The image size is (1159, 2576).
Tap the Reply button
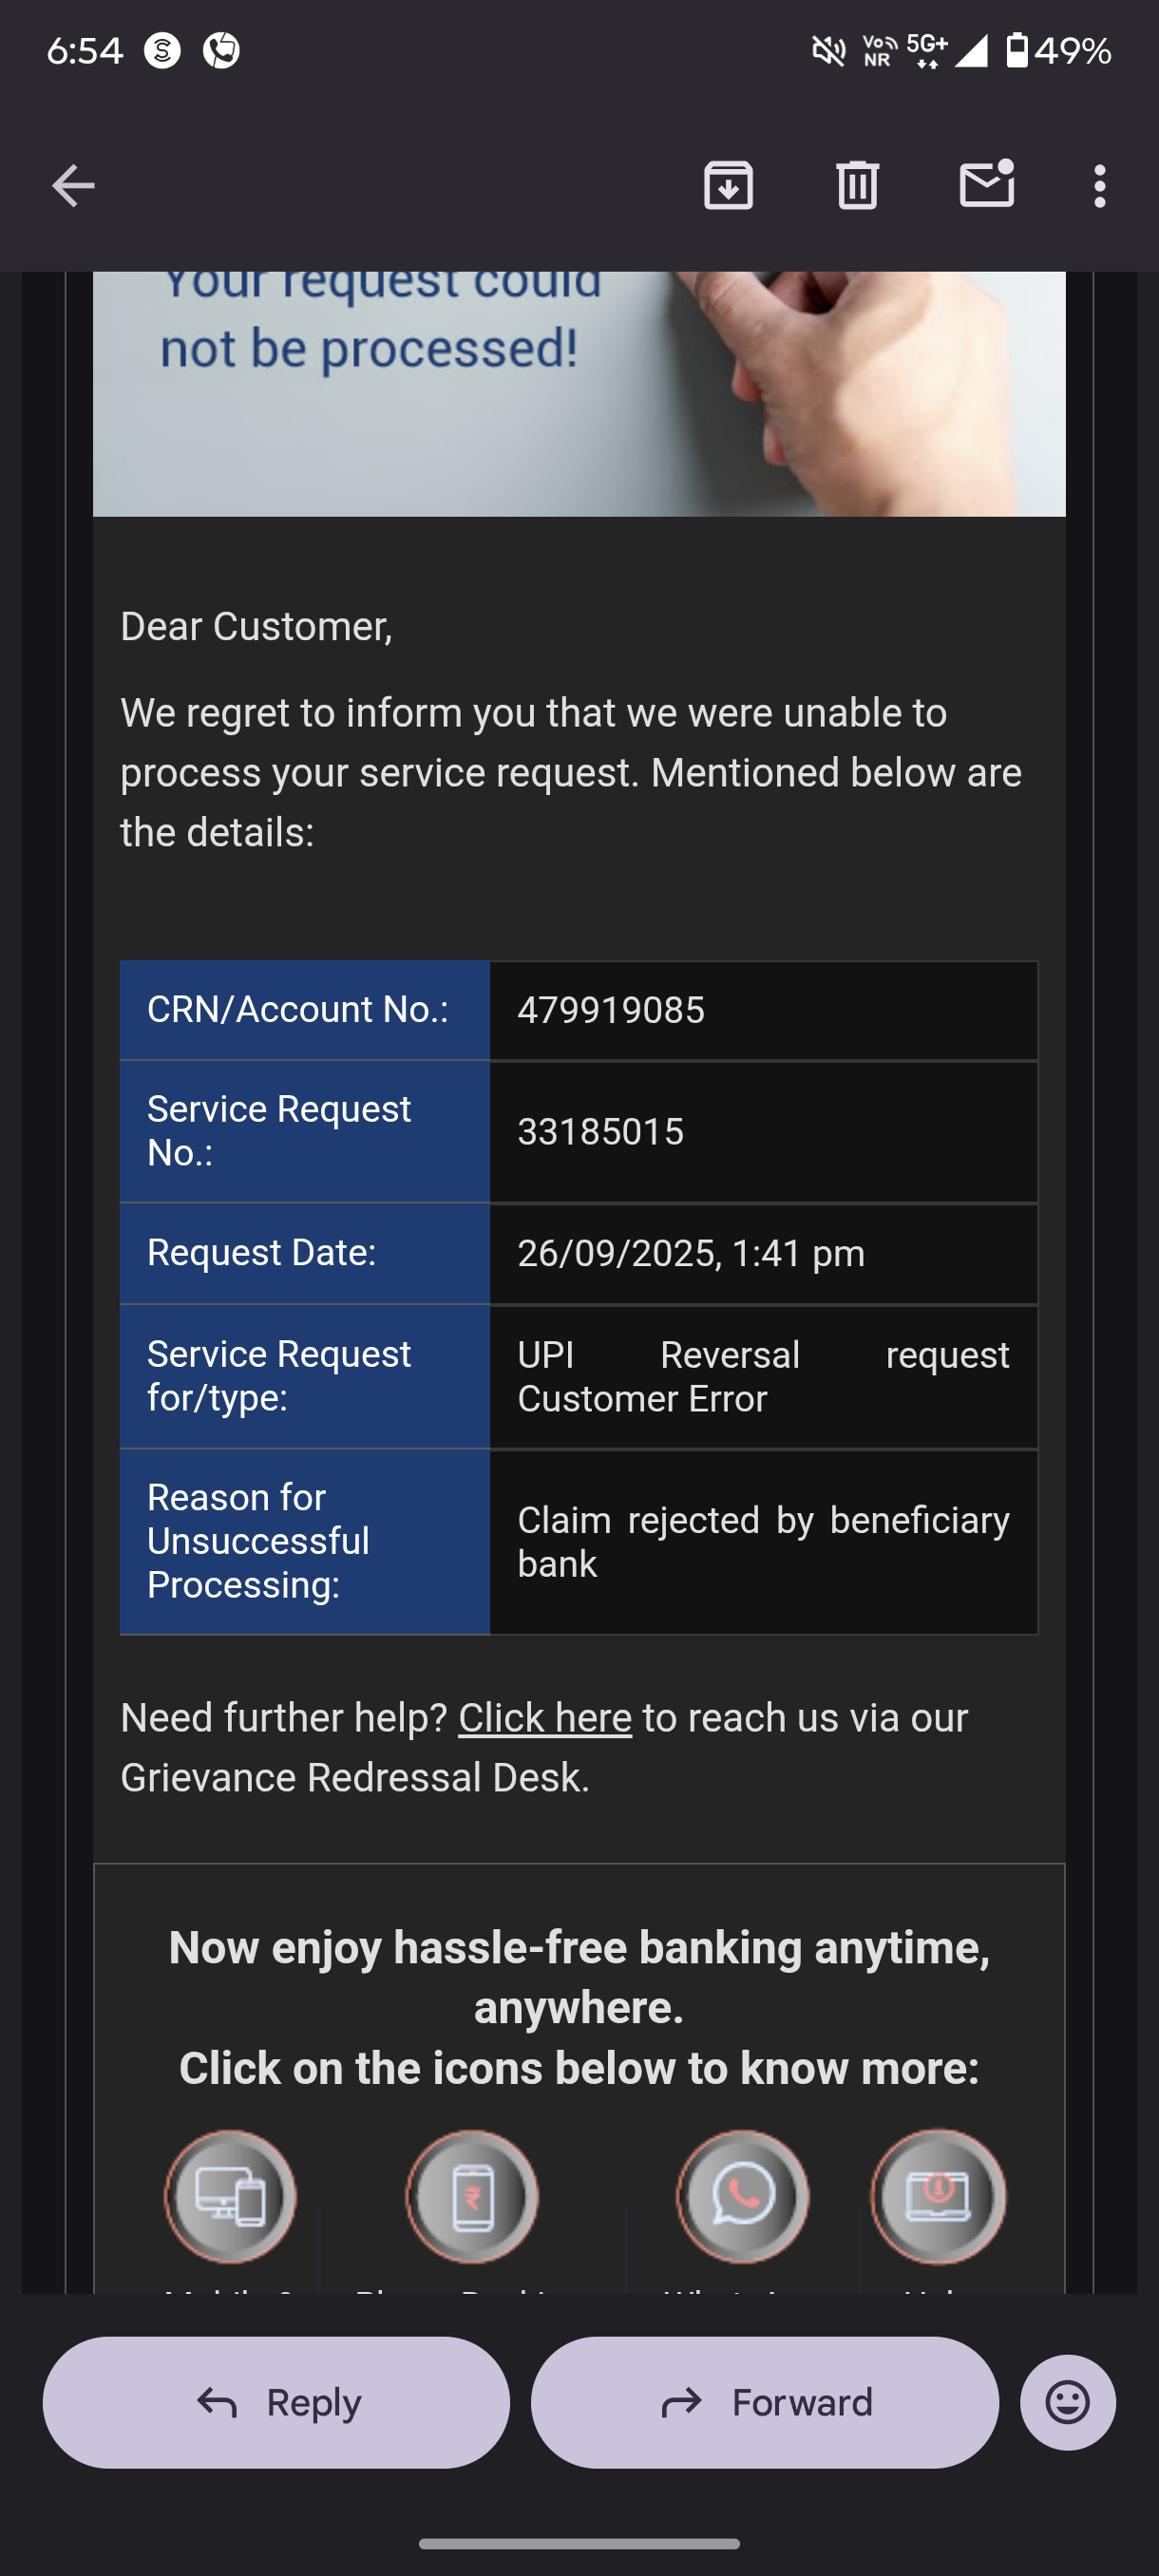click(x=276, y=2402)
